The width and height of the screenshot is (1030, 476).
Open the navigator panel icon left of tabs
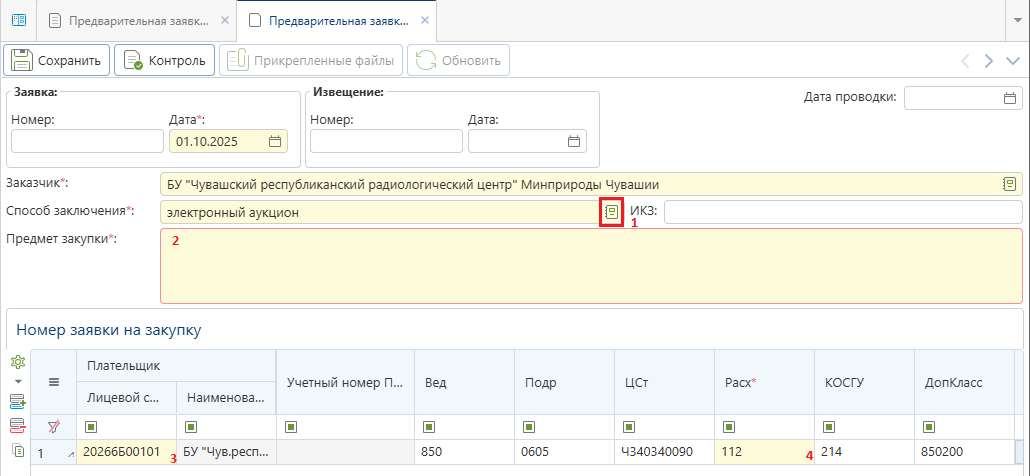click(x=18, y=20)
